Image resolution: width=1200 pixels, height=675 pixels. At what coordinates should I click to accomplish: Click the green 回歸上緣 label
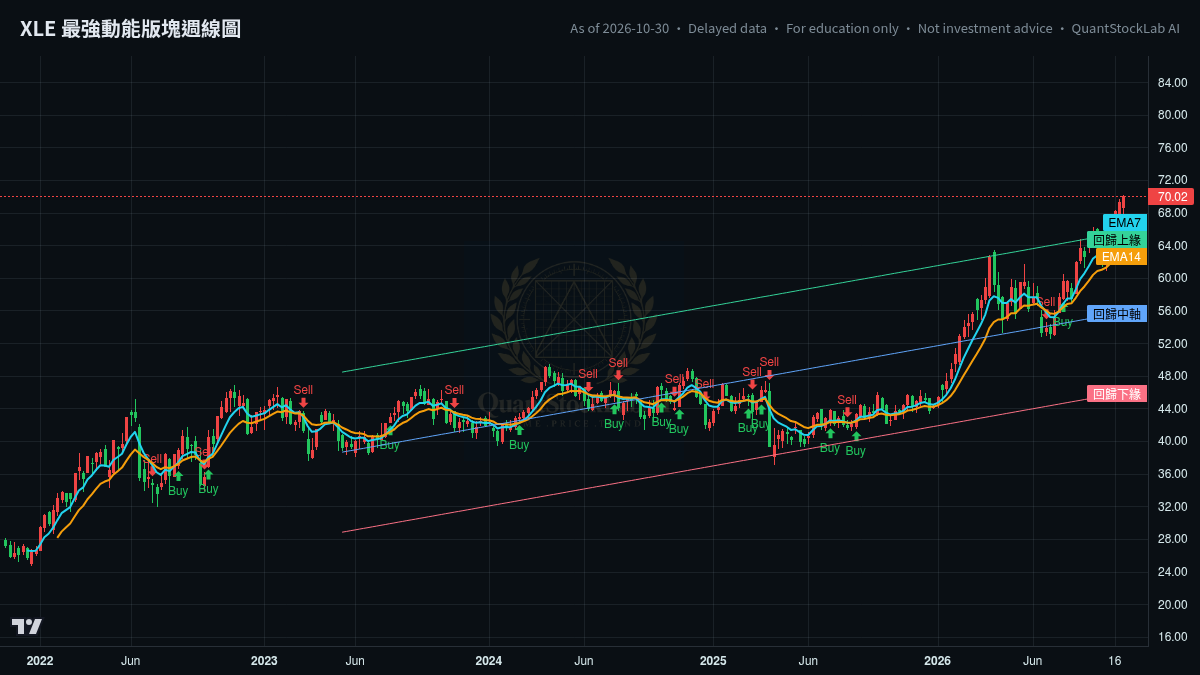pyautogui.click(x=1116, y=240)
